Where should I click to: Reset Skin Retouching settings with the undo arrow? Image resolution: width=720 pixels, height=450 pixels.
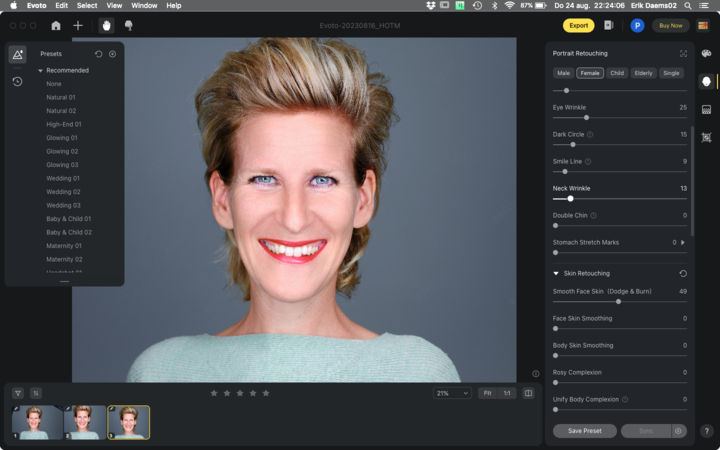(x=683, y=273)
